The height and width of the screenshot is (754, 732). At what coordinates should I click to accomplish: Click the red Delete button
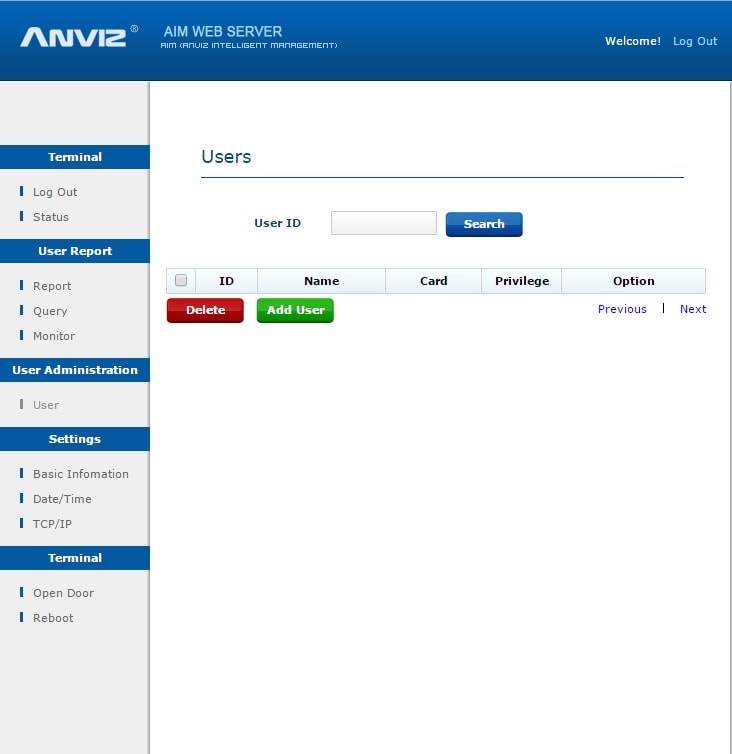[x=205, y=310]
